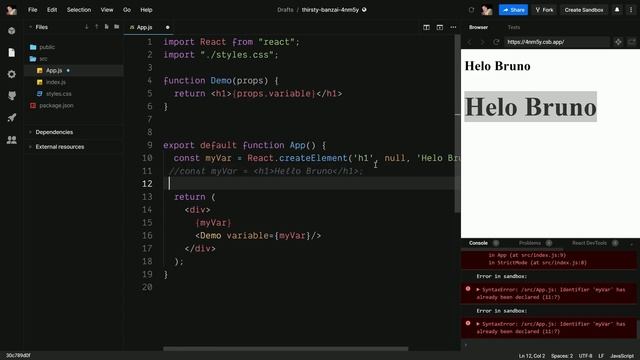Click the thirsty-banzai-4nm5y sandbox title
The image size is (640, 360).
coord(330,10)
